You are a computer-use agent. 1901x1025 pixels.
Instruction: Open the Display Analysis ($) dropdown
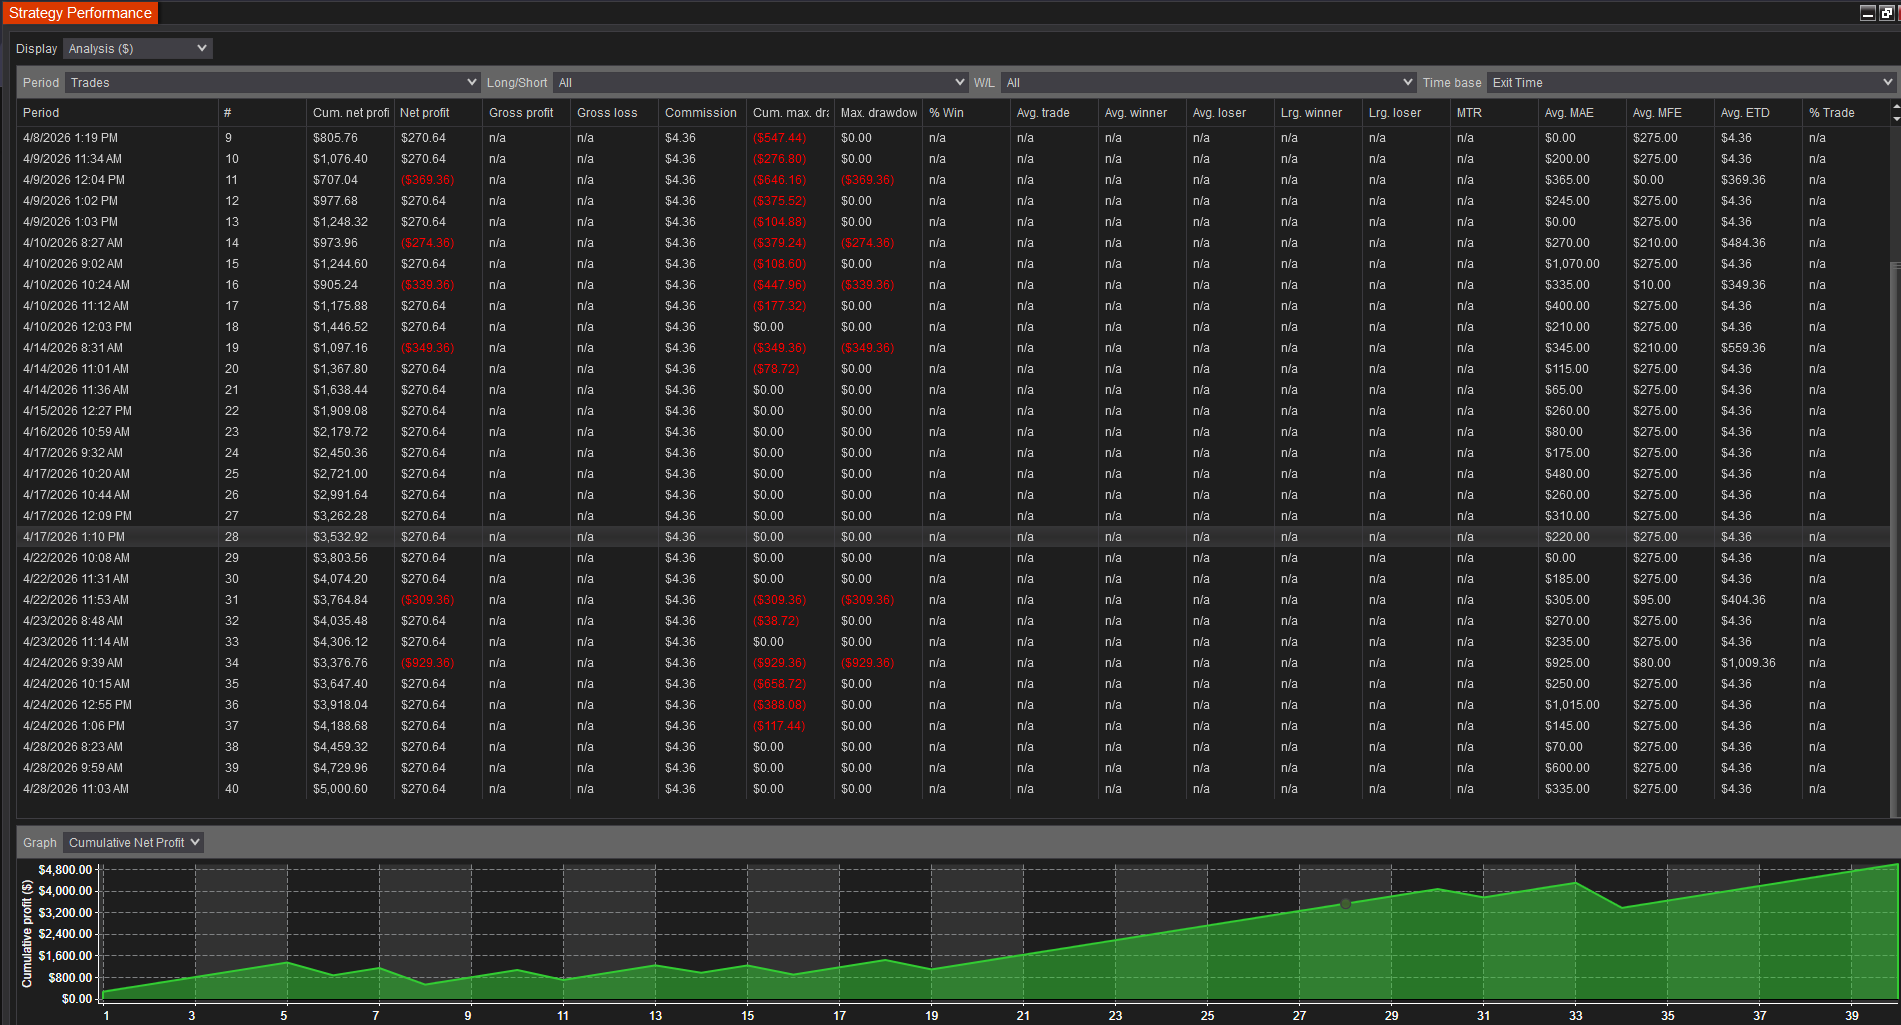[137, 49]
